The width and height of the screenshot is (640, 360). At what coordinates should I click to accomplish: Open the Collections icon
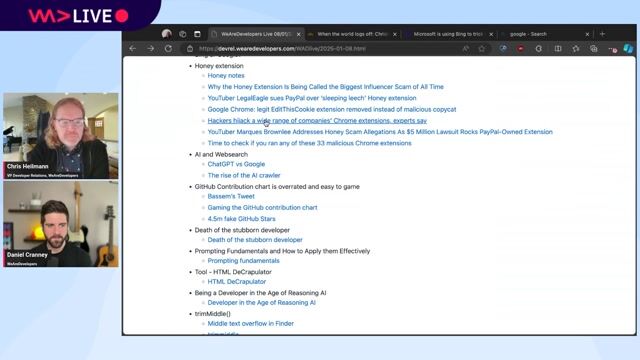pyautogui.click(x=593, y=49)
